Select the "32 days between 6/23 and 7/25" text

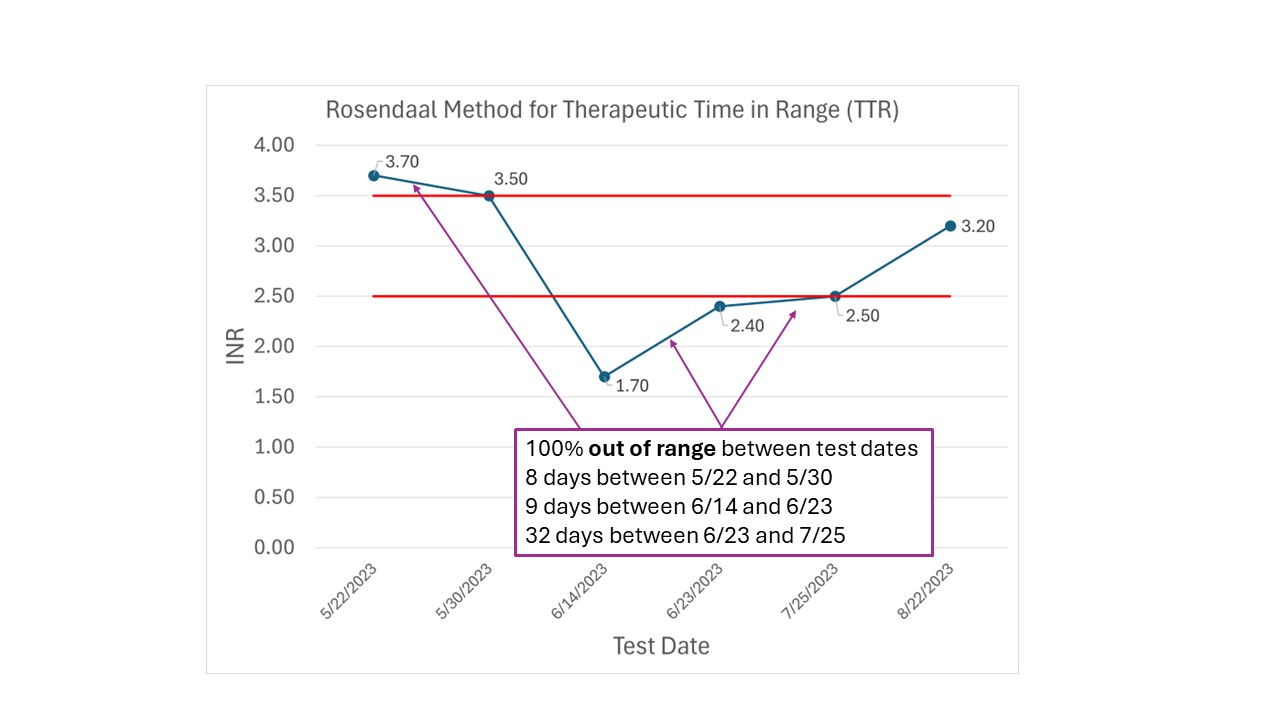coord(686,536)
